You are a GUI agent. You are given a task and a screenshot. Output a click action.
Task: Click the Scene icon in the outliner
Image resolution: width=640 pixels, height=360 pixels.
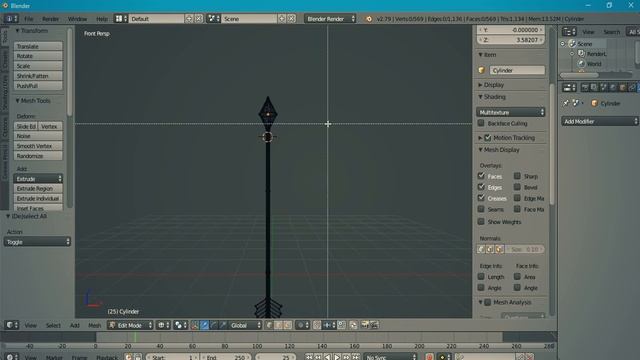[x=572, y=44]
